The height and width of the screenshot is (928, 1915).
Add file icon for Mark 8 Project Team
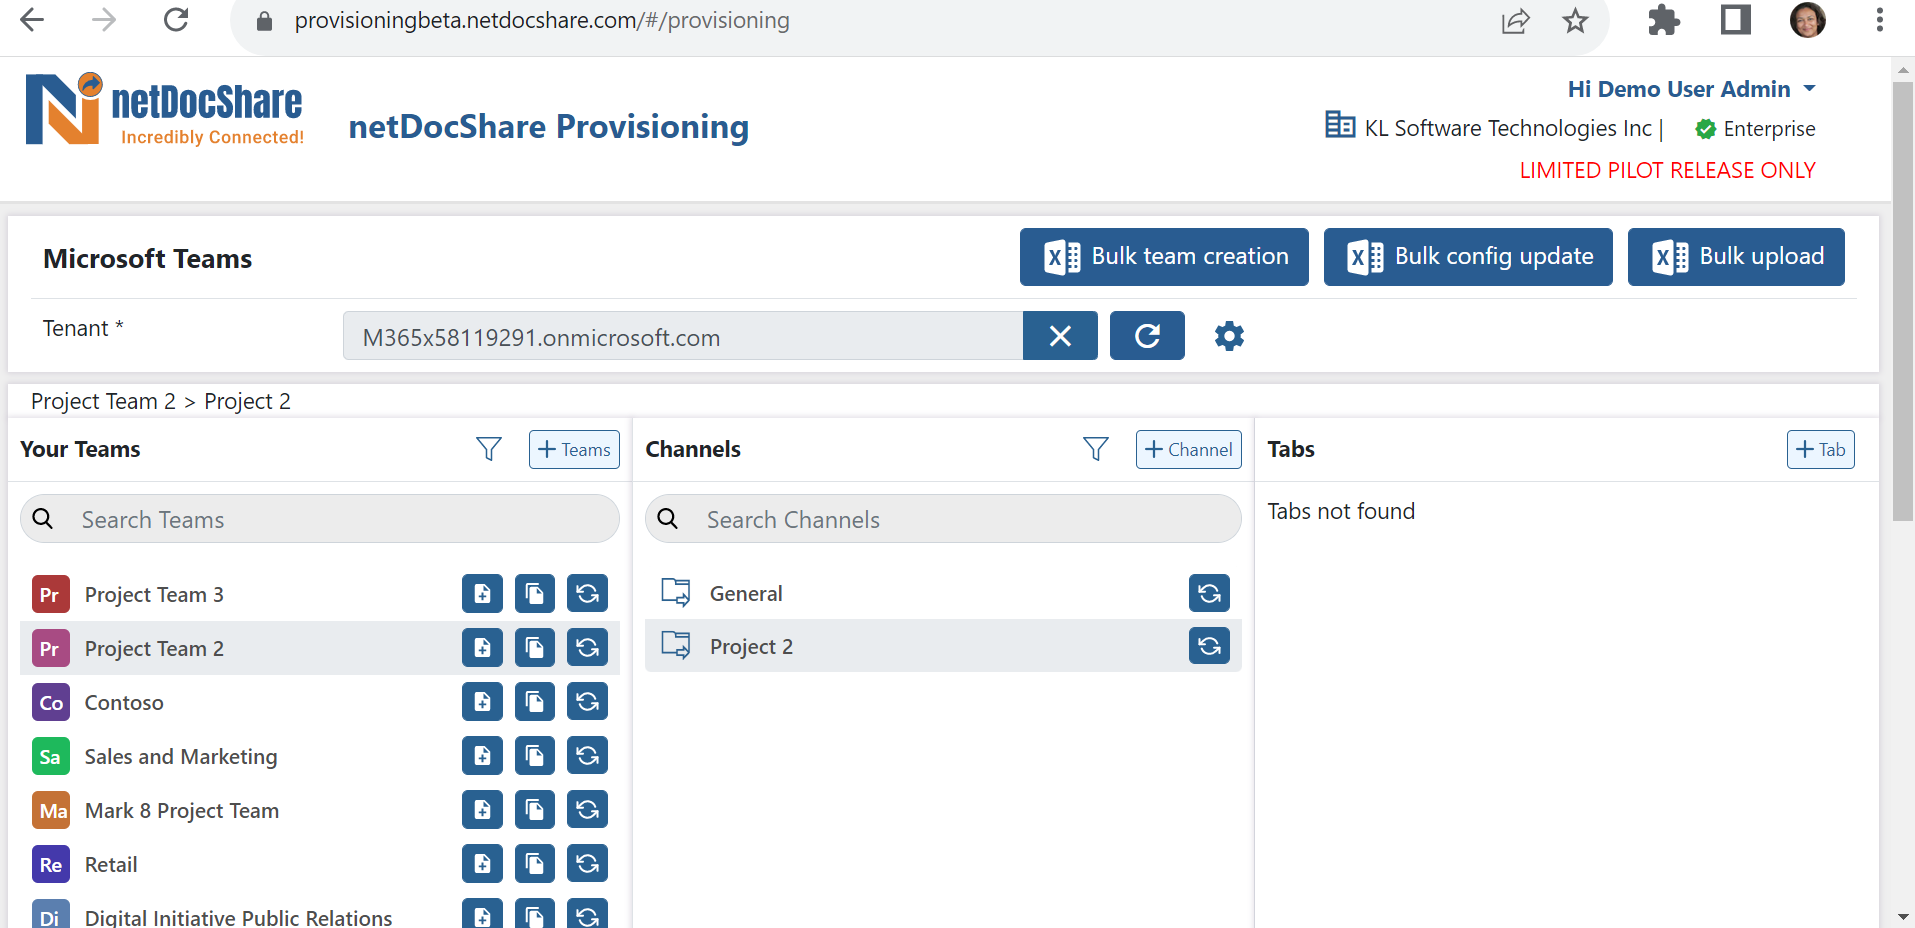(x=482, y=810)
